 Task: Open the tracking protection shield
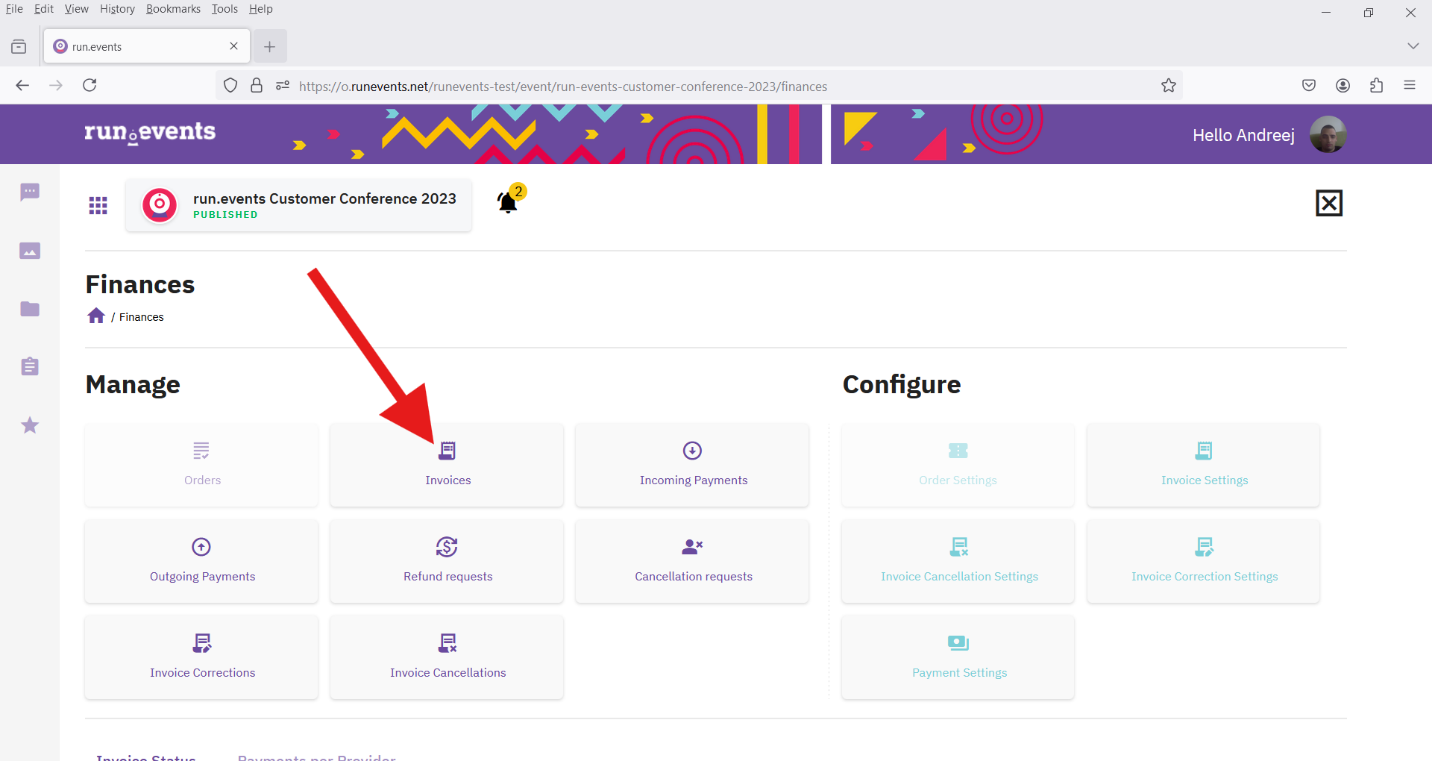[231, 86]
